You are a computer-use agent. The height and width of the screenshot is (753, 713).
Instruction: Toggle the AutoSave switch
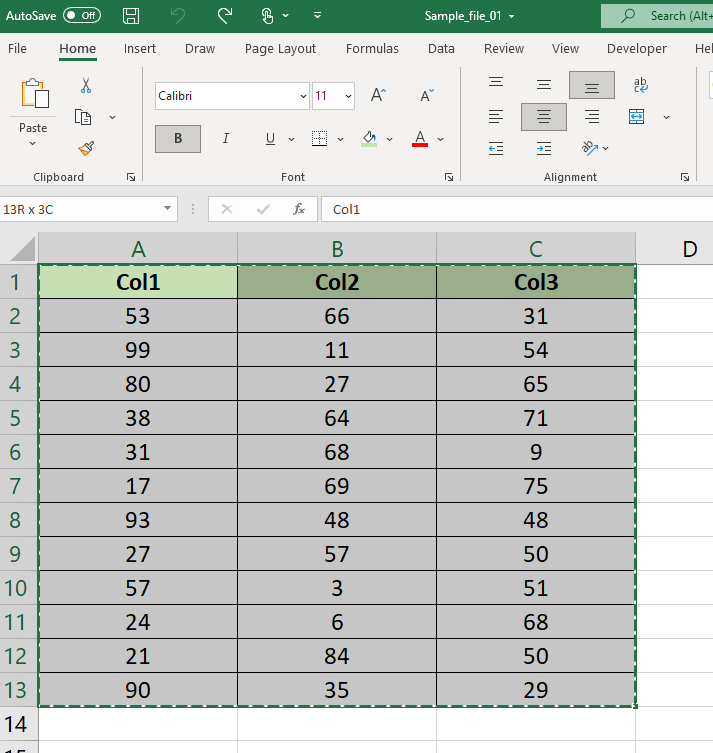point(82,15)
